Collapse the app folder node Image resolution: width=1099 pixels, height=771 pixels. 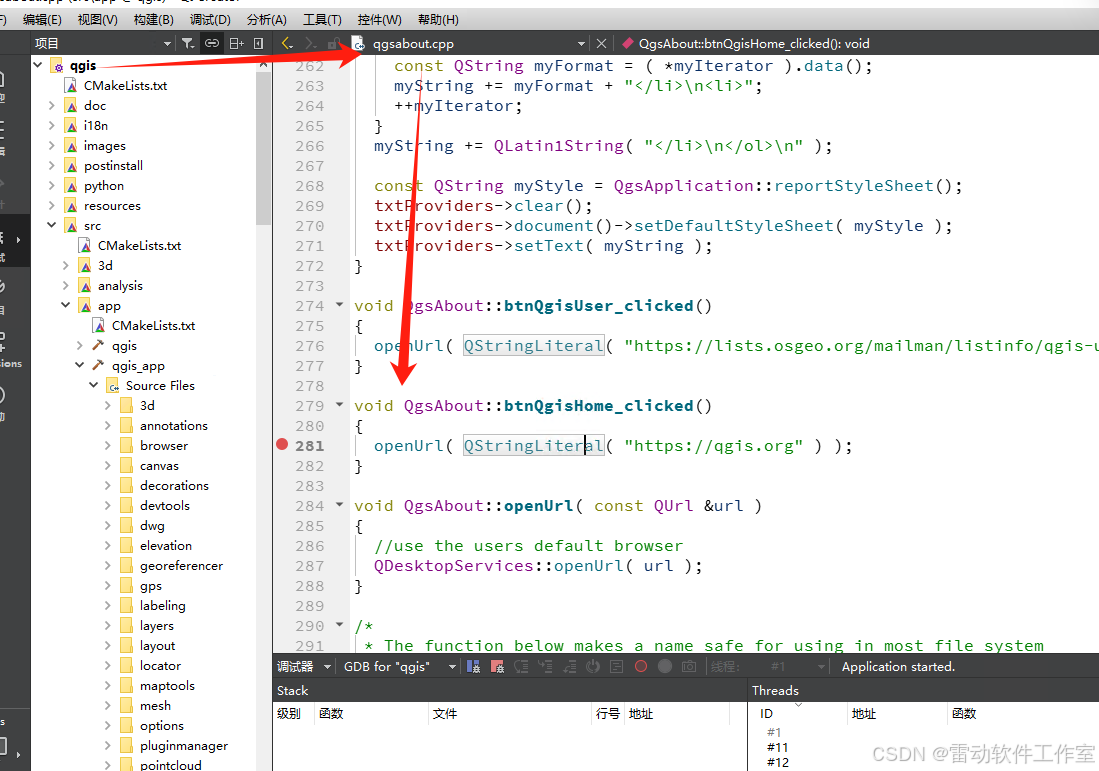coord(66,306)
